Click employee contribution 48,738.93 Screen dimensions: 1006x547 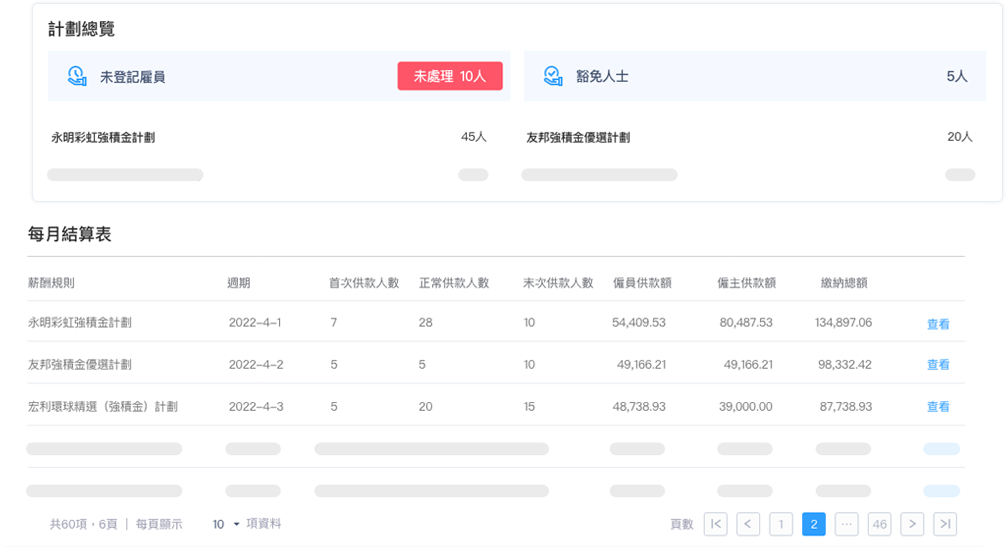[639, 407]
